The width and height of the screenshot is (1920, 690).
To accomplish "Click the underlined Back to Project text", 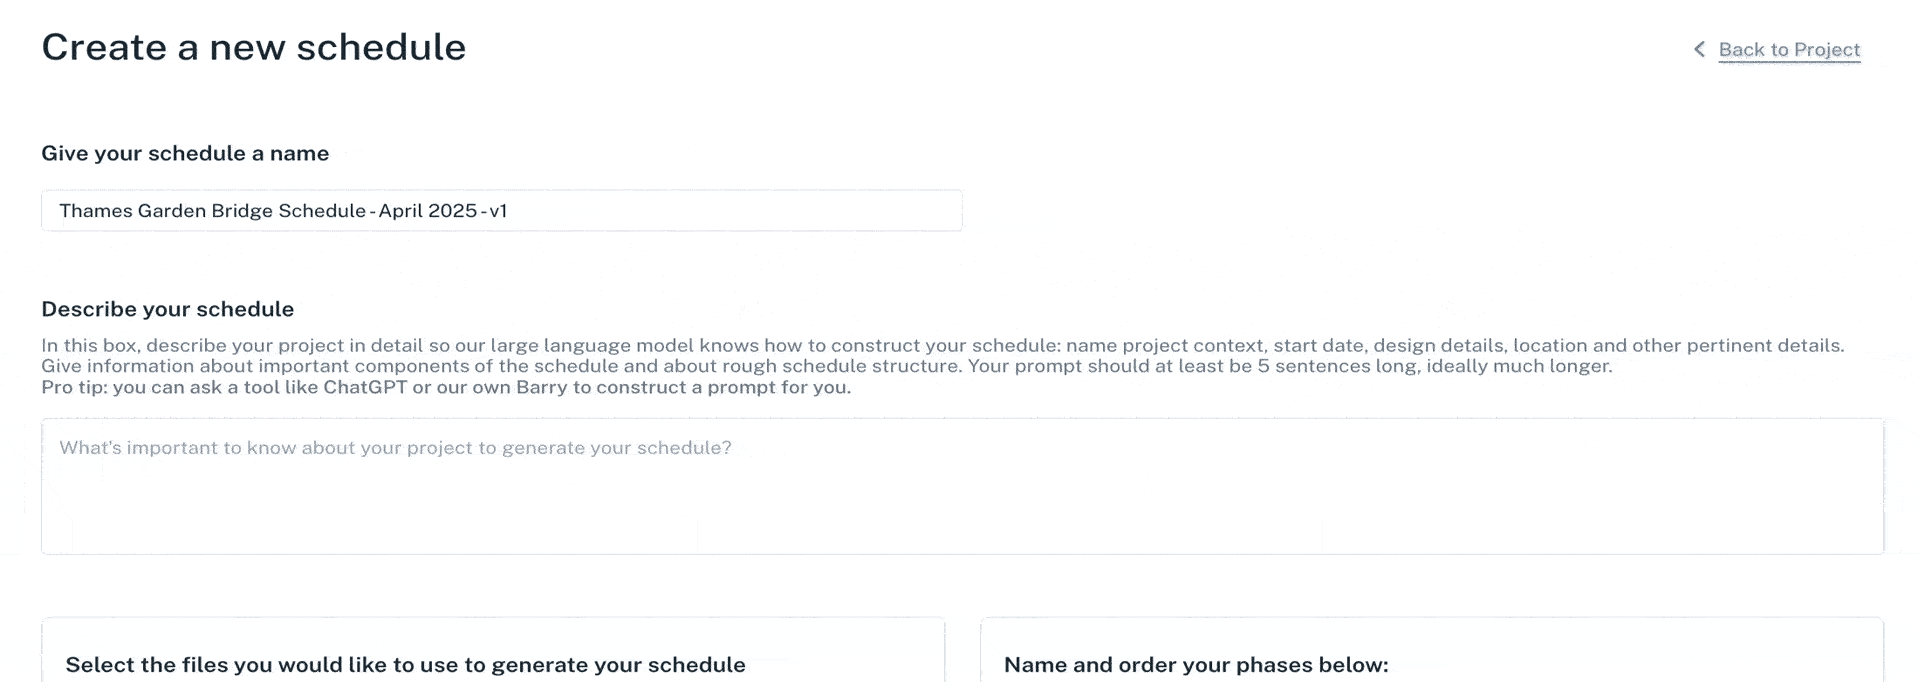I will pos(1789,48).
